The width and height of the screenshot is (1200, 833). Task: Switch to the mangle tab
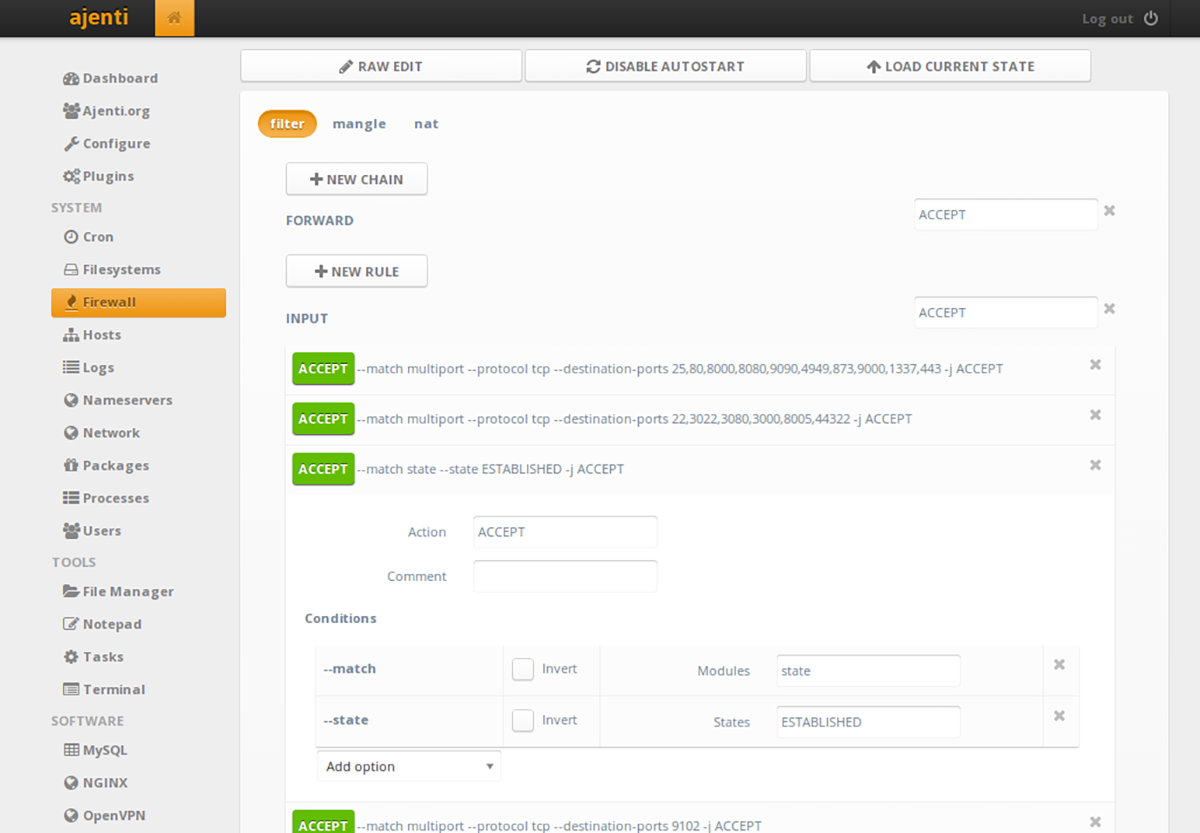pyautogui.click(x=359, y=123)
